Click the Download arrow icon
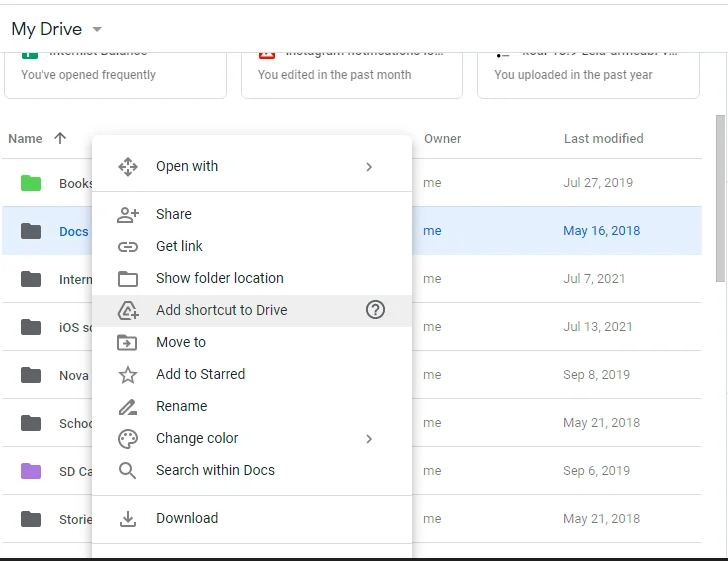This screenshot has height=561, width=728. [128, 519]
